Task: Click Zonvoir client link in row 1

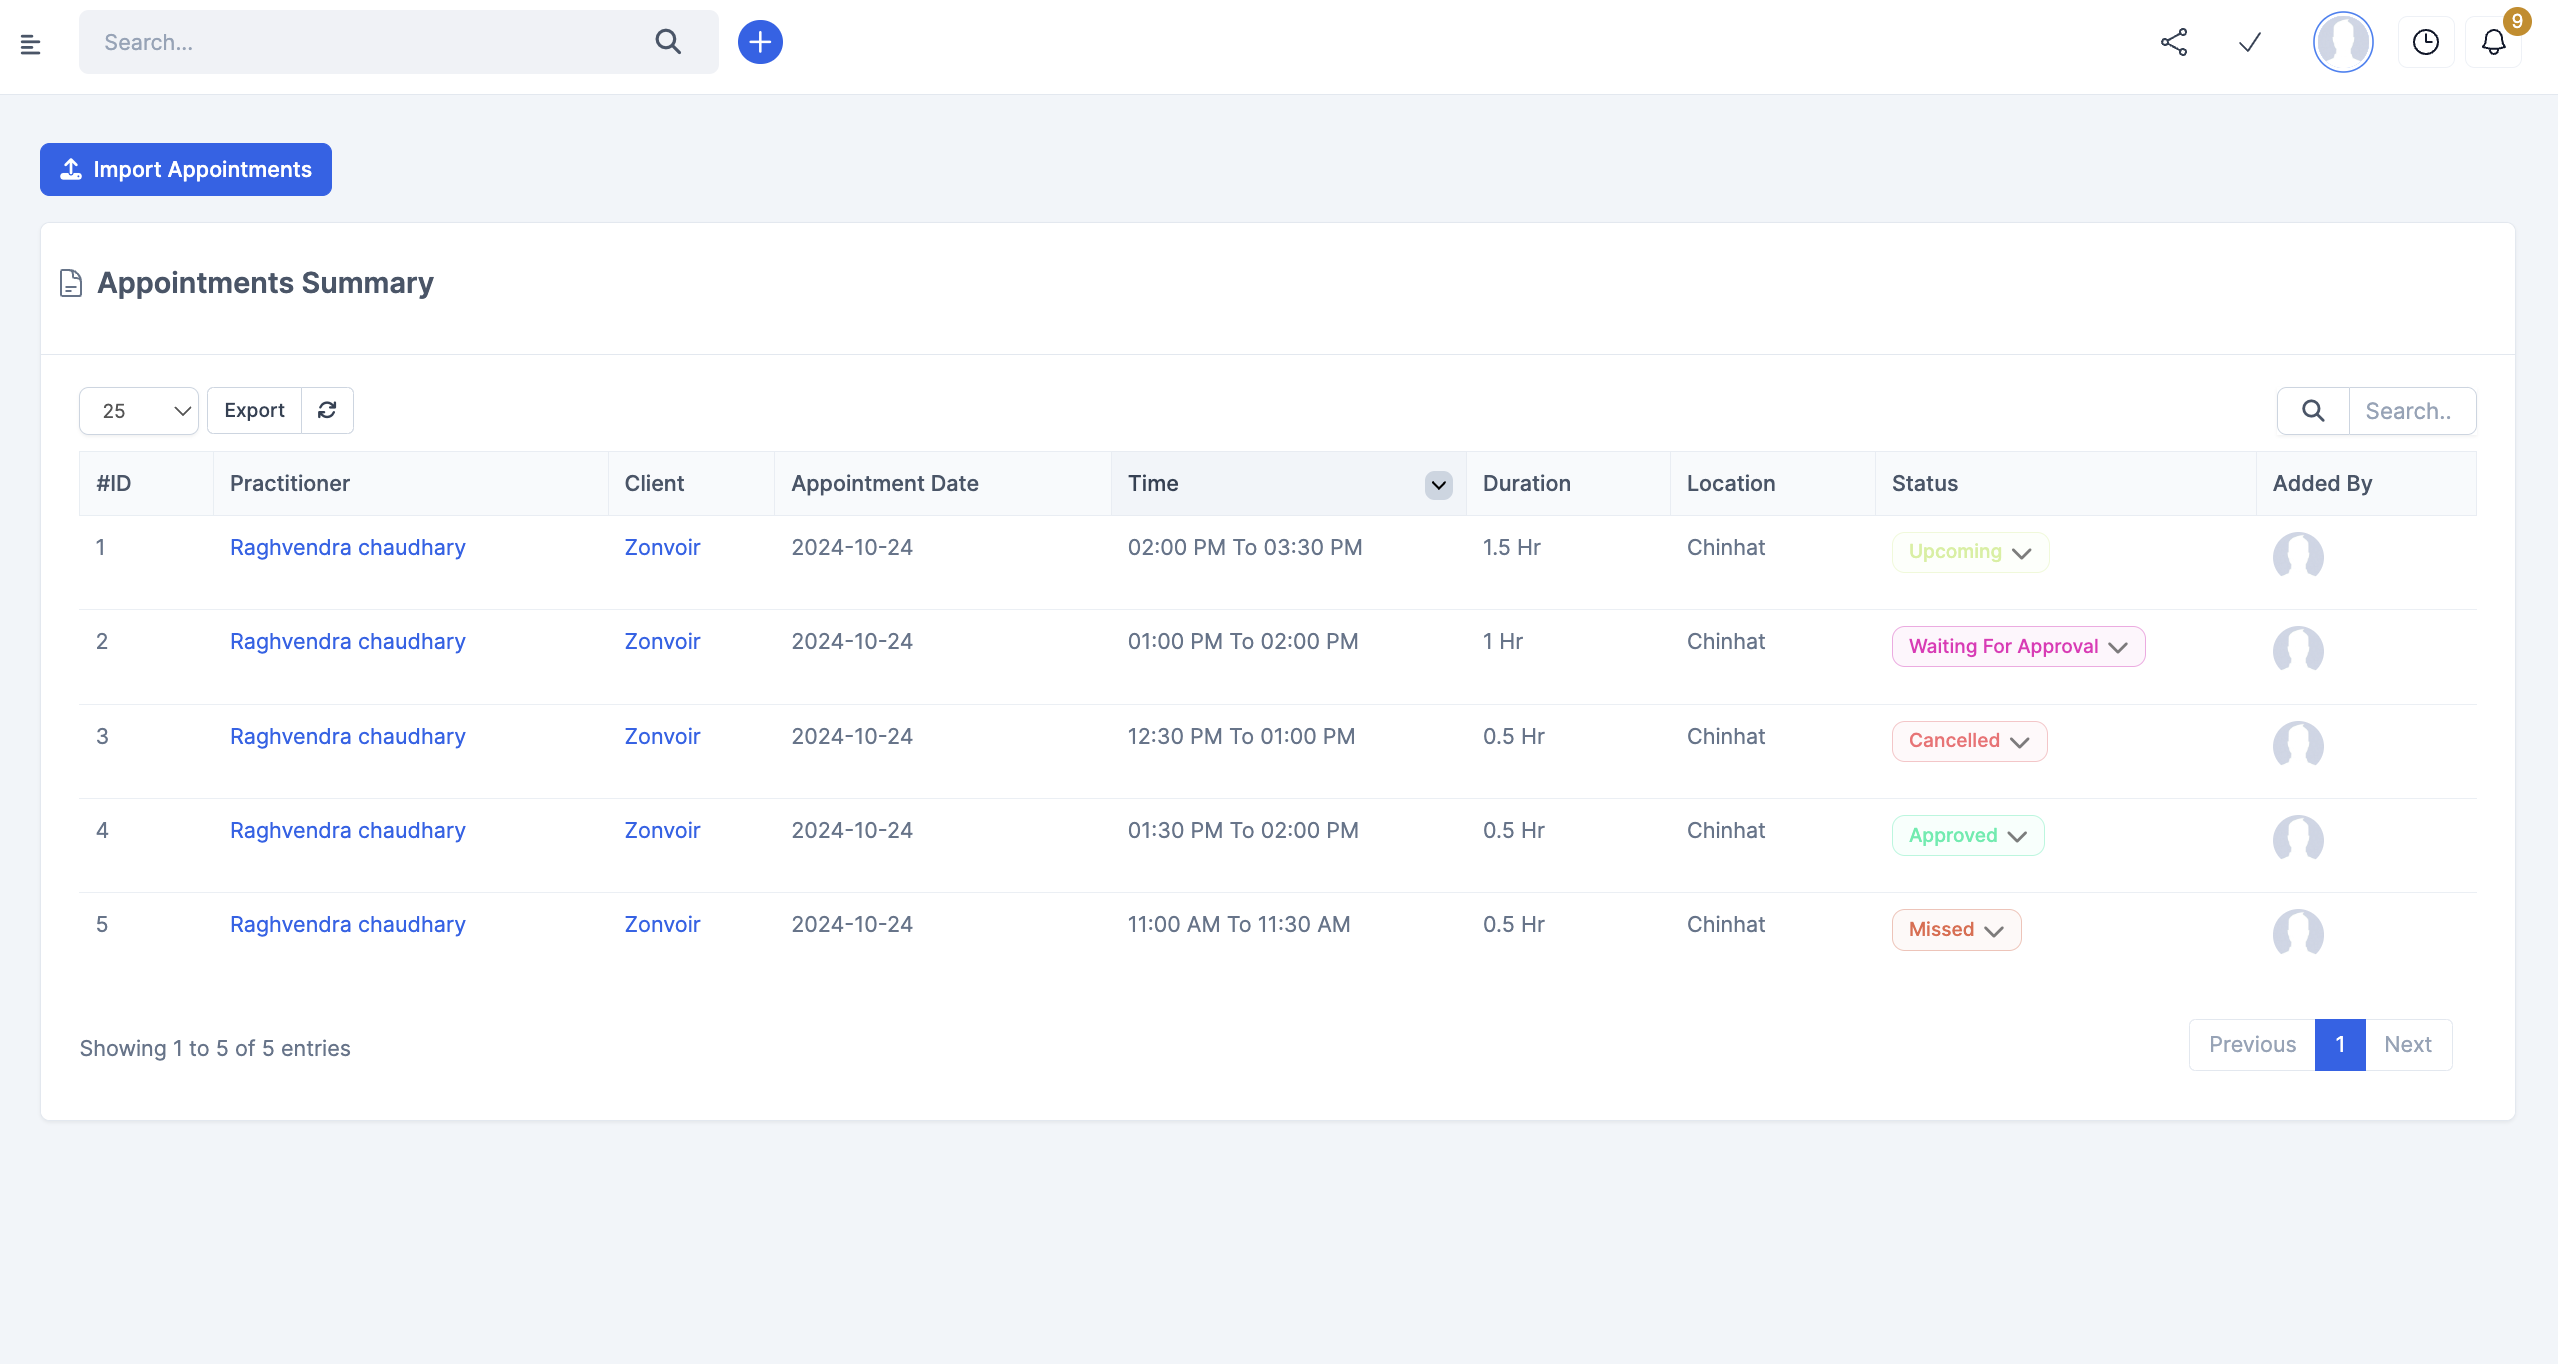Action: 660,547
